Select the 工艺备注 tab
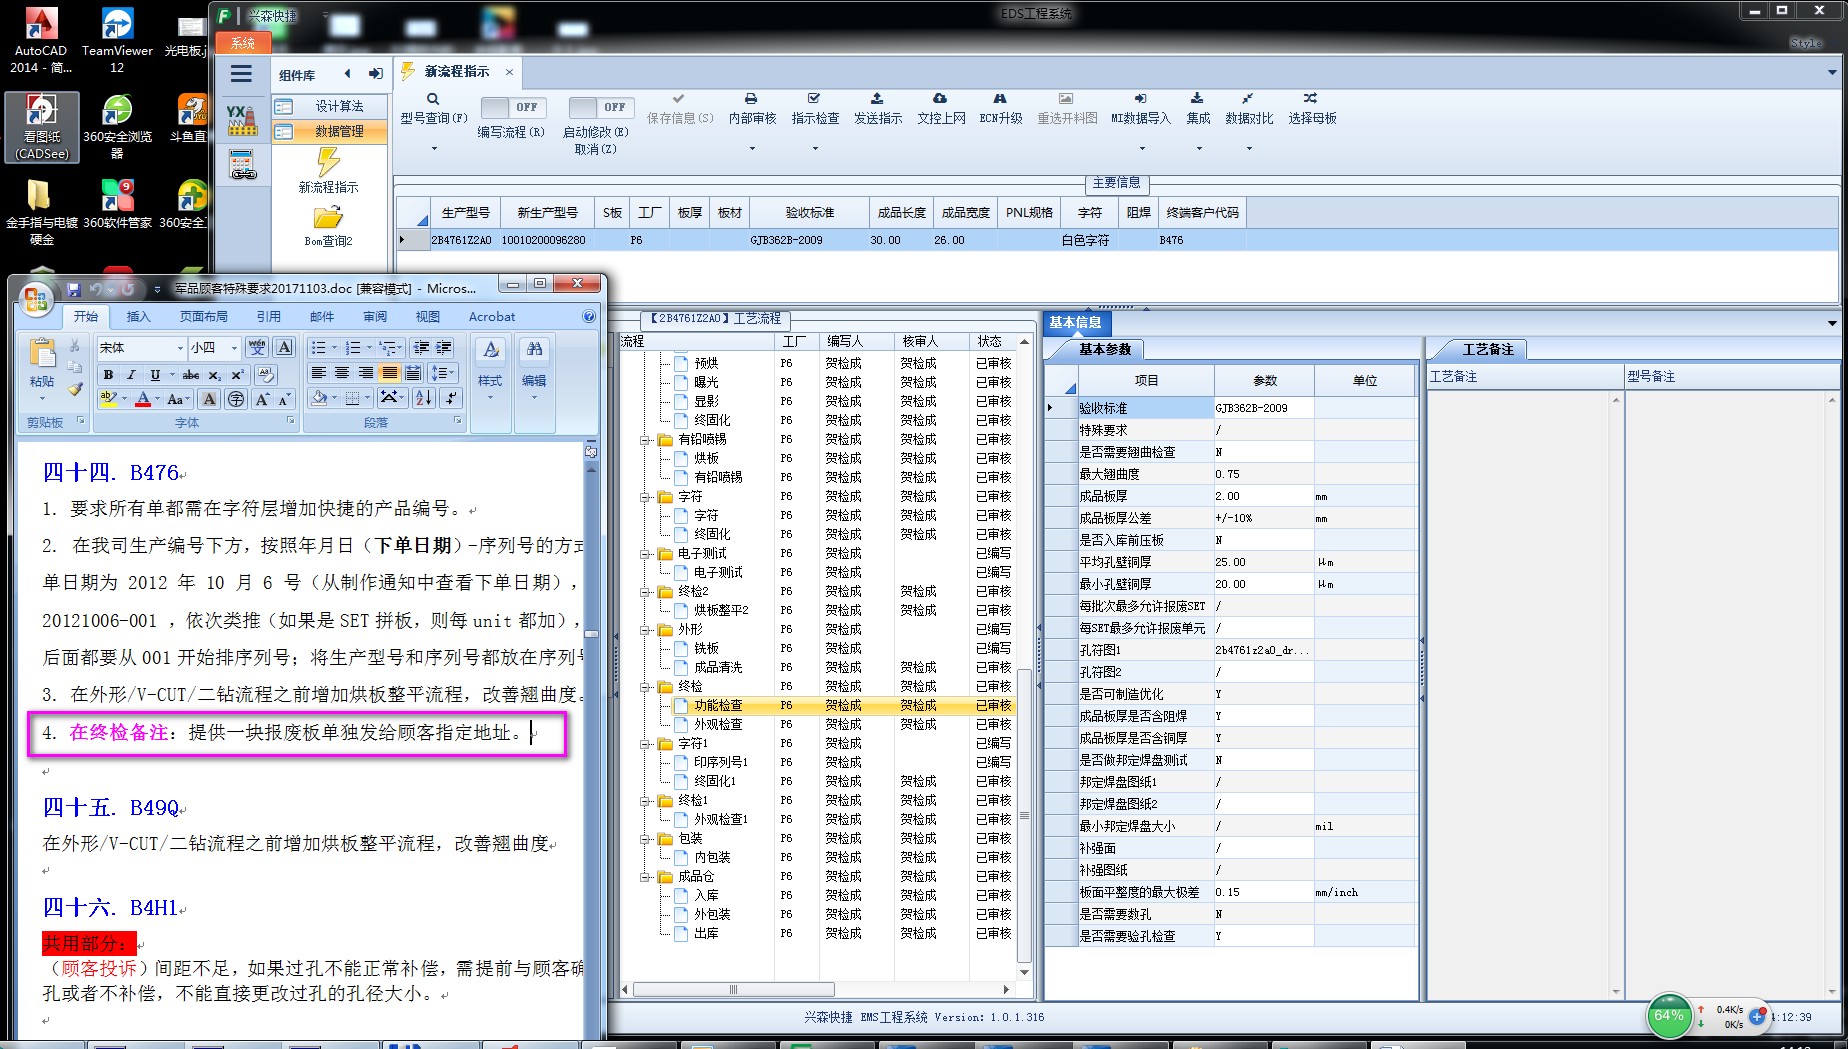The width and height of the screenshot is (1848, 1049). coord(1488,349)
